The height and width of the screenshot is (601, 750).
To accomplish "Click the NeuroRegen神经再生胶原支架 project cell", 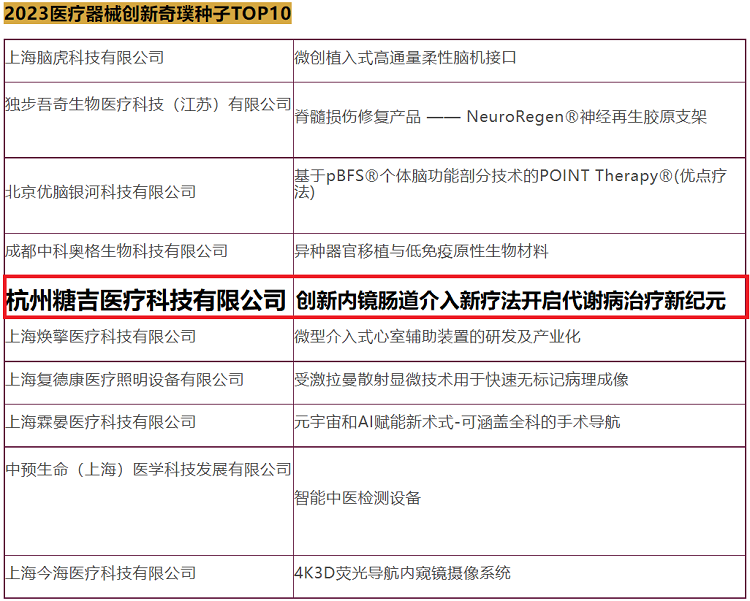I will [x=519, y=120].
